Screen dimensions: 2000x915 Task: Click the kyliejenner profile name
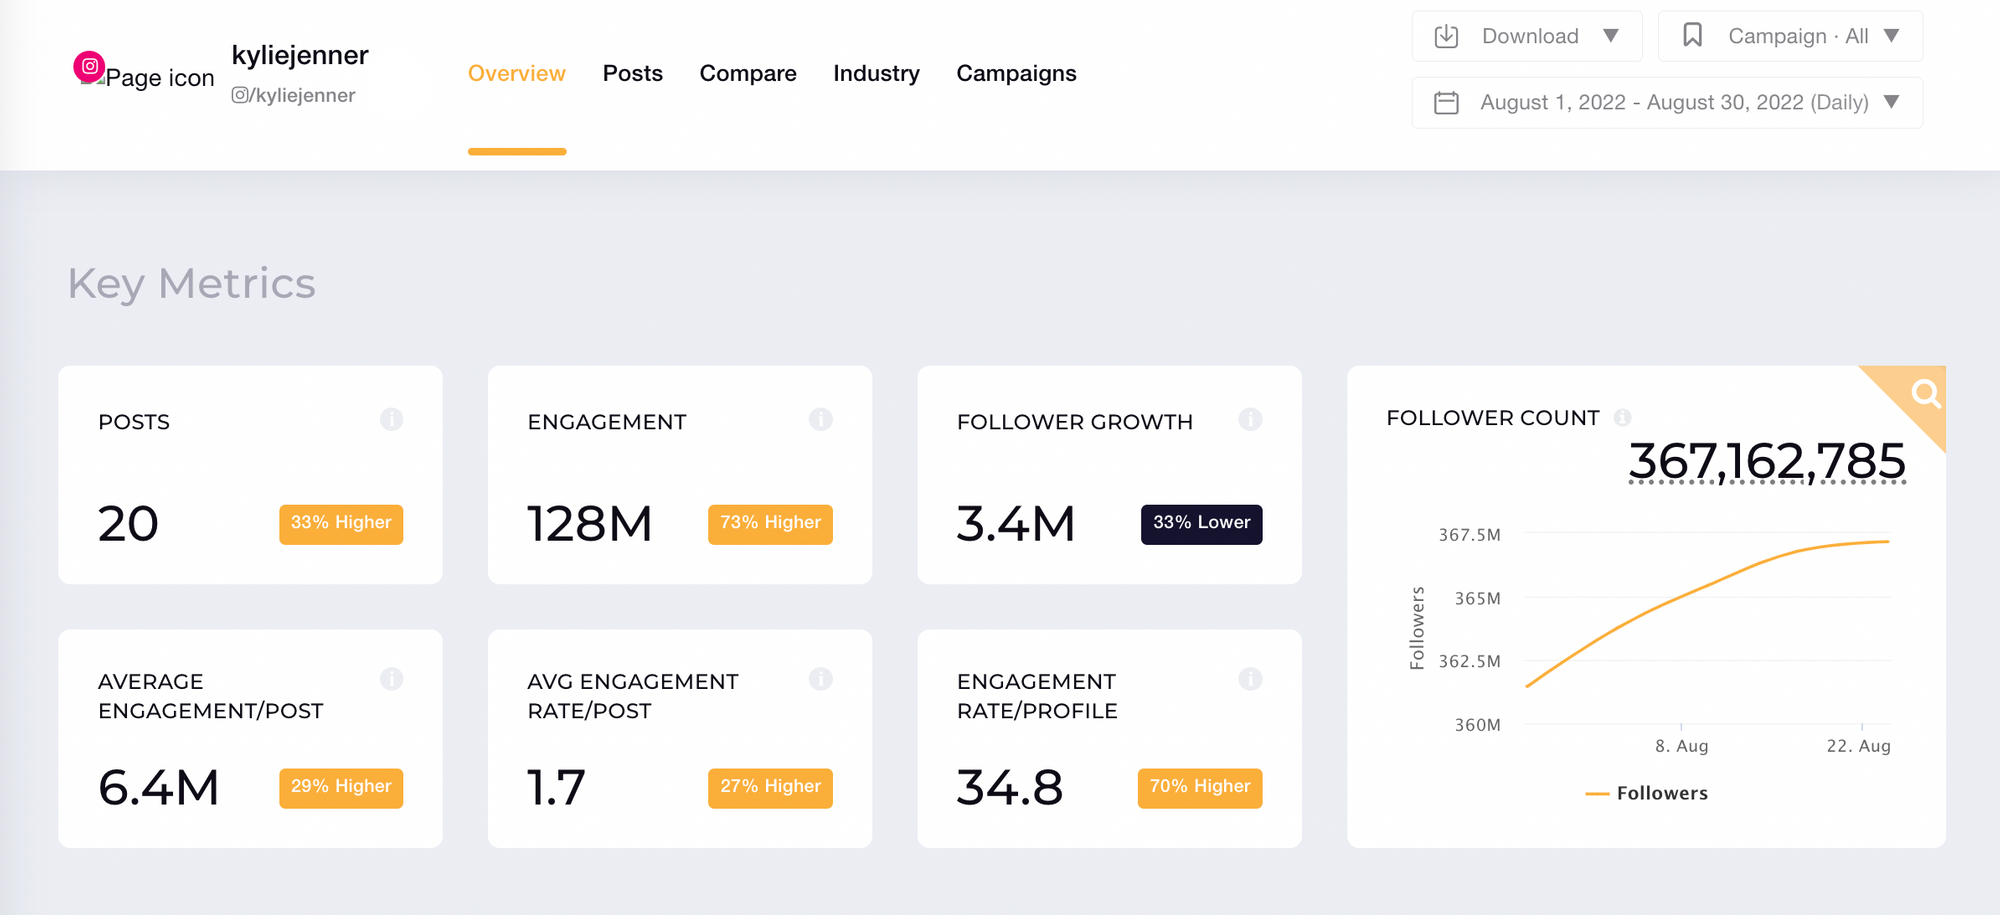click(300, 55)
